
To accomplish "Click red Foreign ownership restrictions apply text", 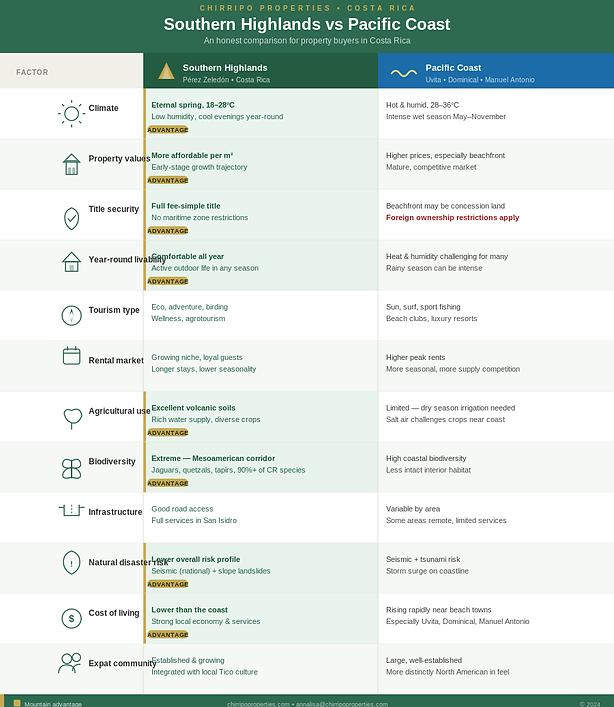I will pyautogui.click(x=453, y=217).
